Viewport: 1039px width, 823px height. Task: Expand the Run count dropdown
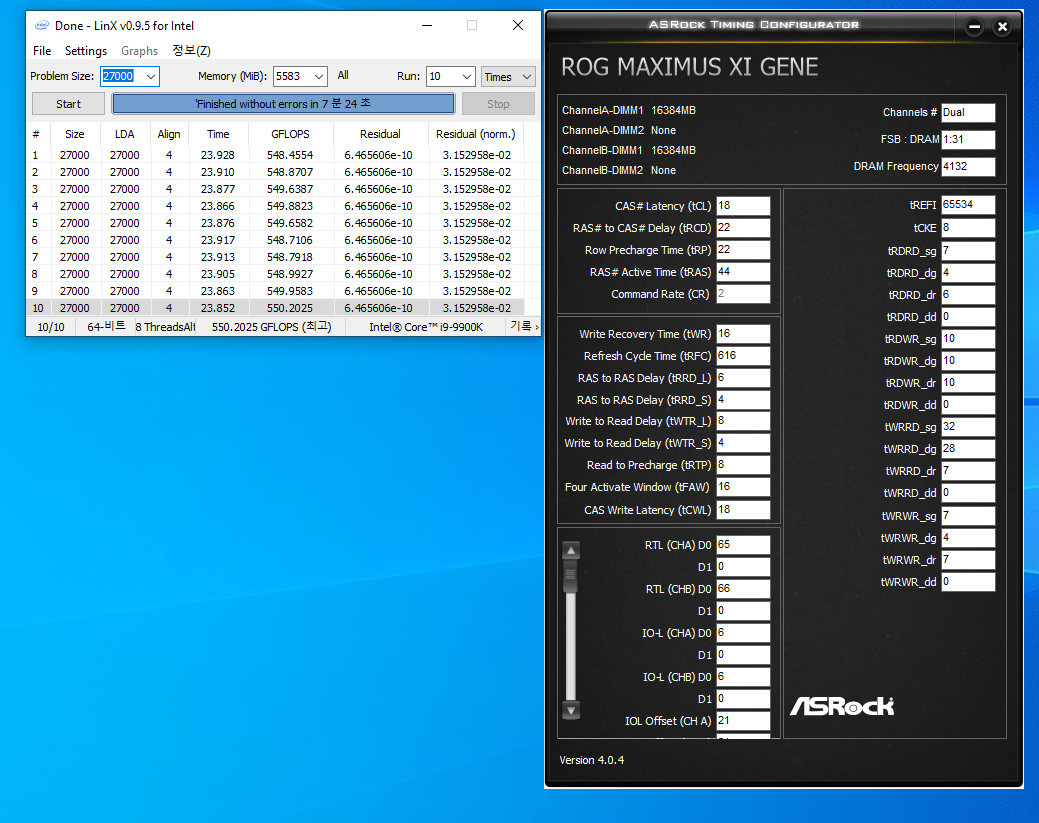(x=467, y=76)
